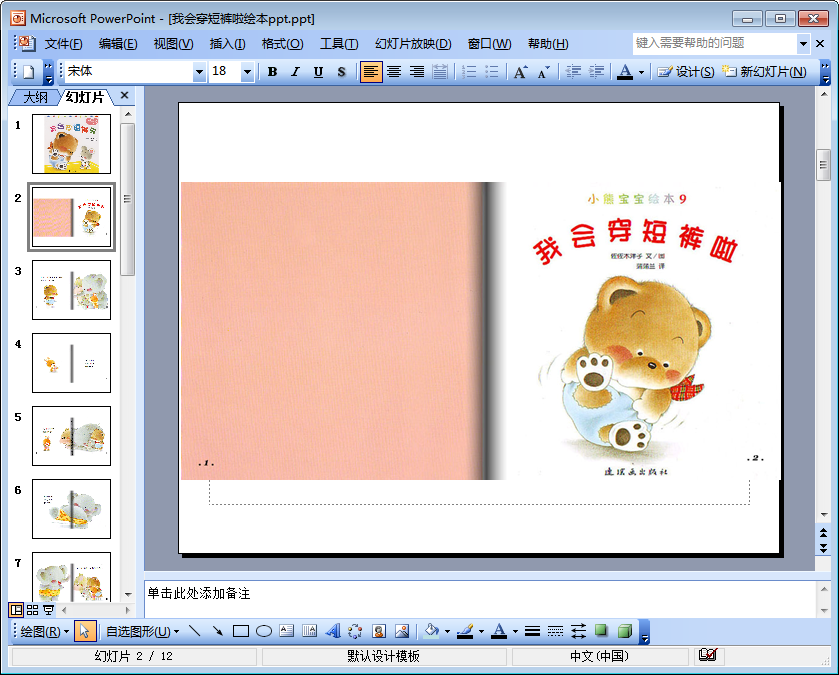Screen dimensions: 839x675
Task: Click the fill color bucket
Action: [x=431, y=632]
